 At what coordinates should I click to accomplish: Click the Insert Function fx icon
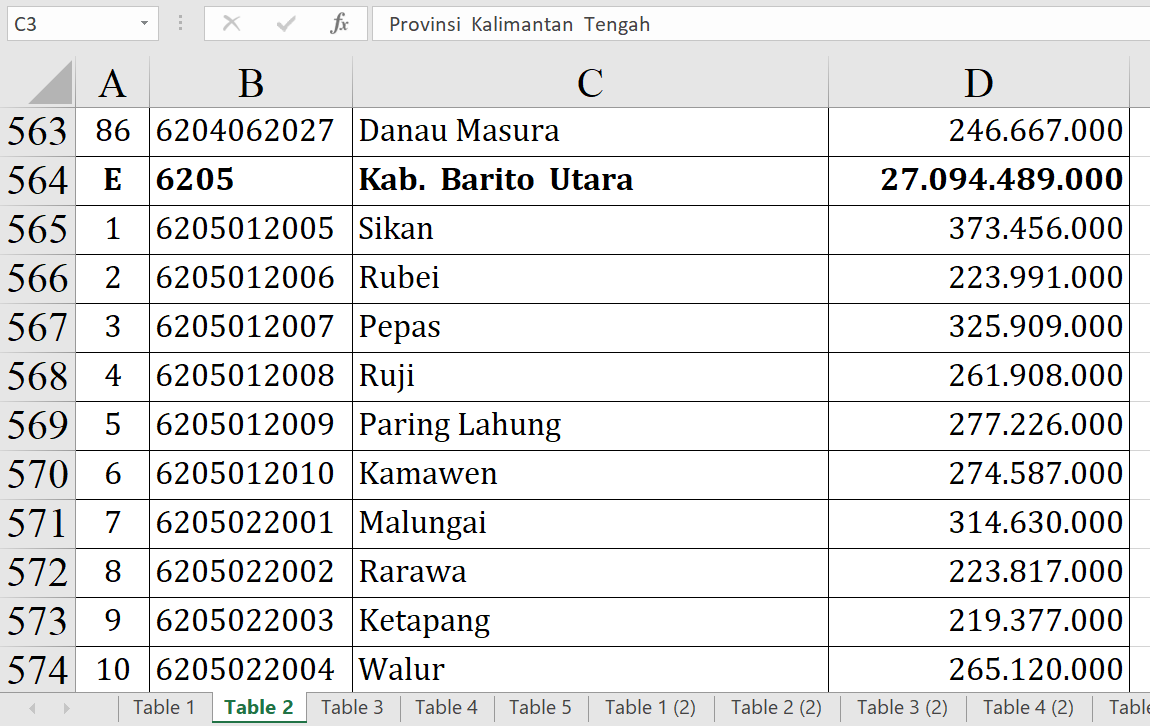[339, 24]
